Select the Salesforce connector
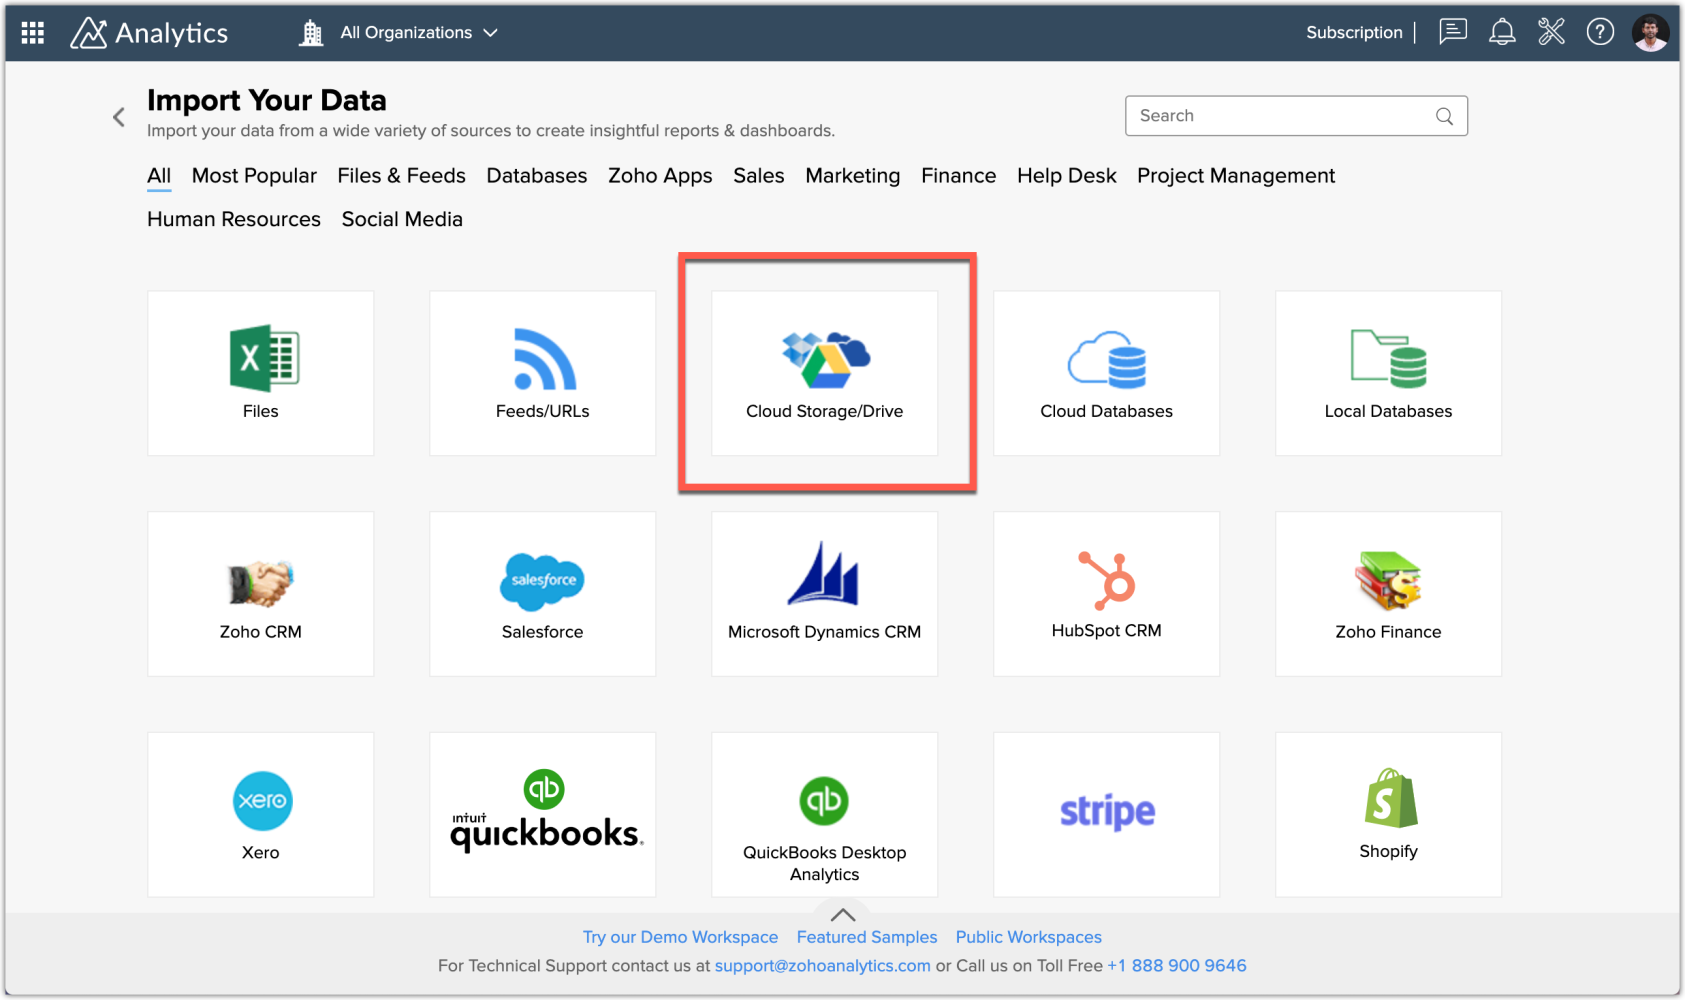Viewport: 1685px width, 1000px height. coord(542,593)
